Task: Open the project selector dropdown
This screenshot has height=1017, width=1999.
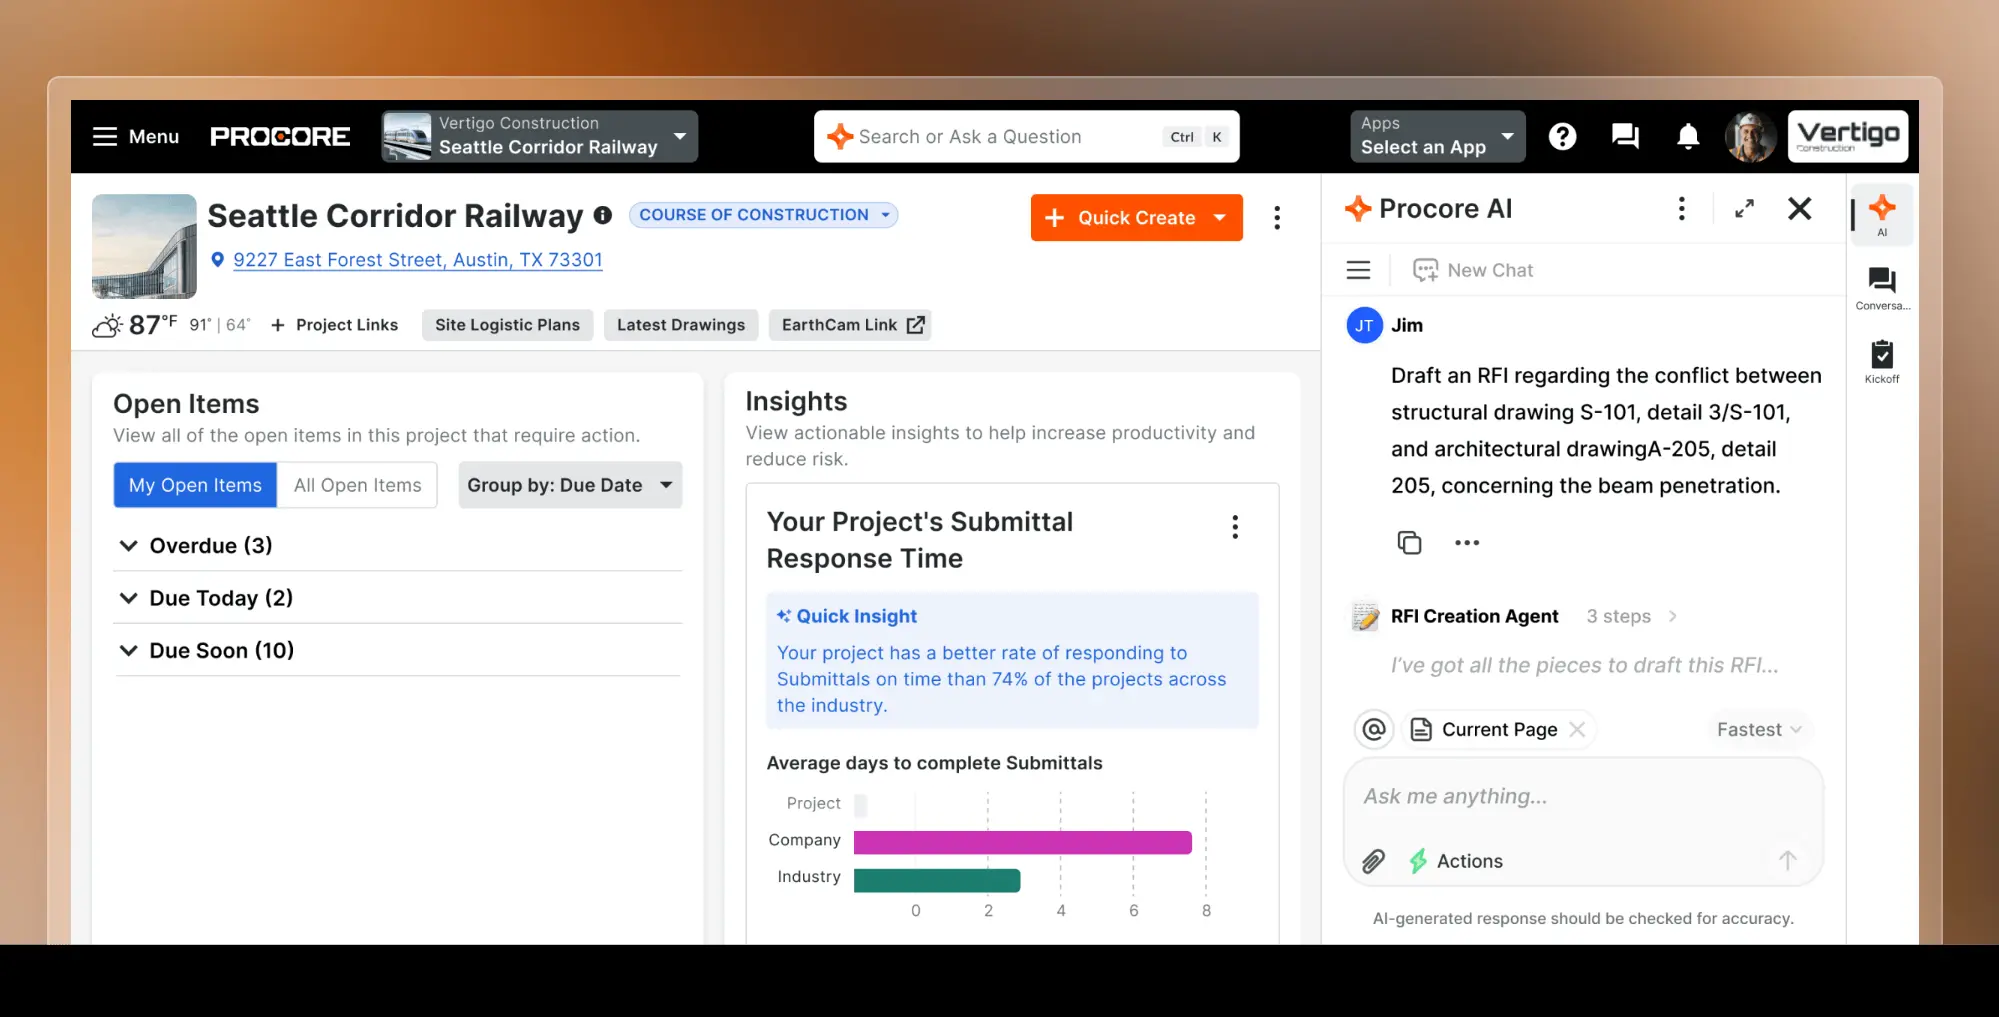Action: 540,136
